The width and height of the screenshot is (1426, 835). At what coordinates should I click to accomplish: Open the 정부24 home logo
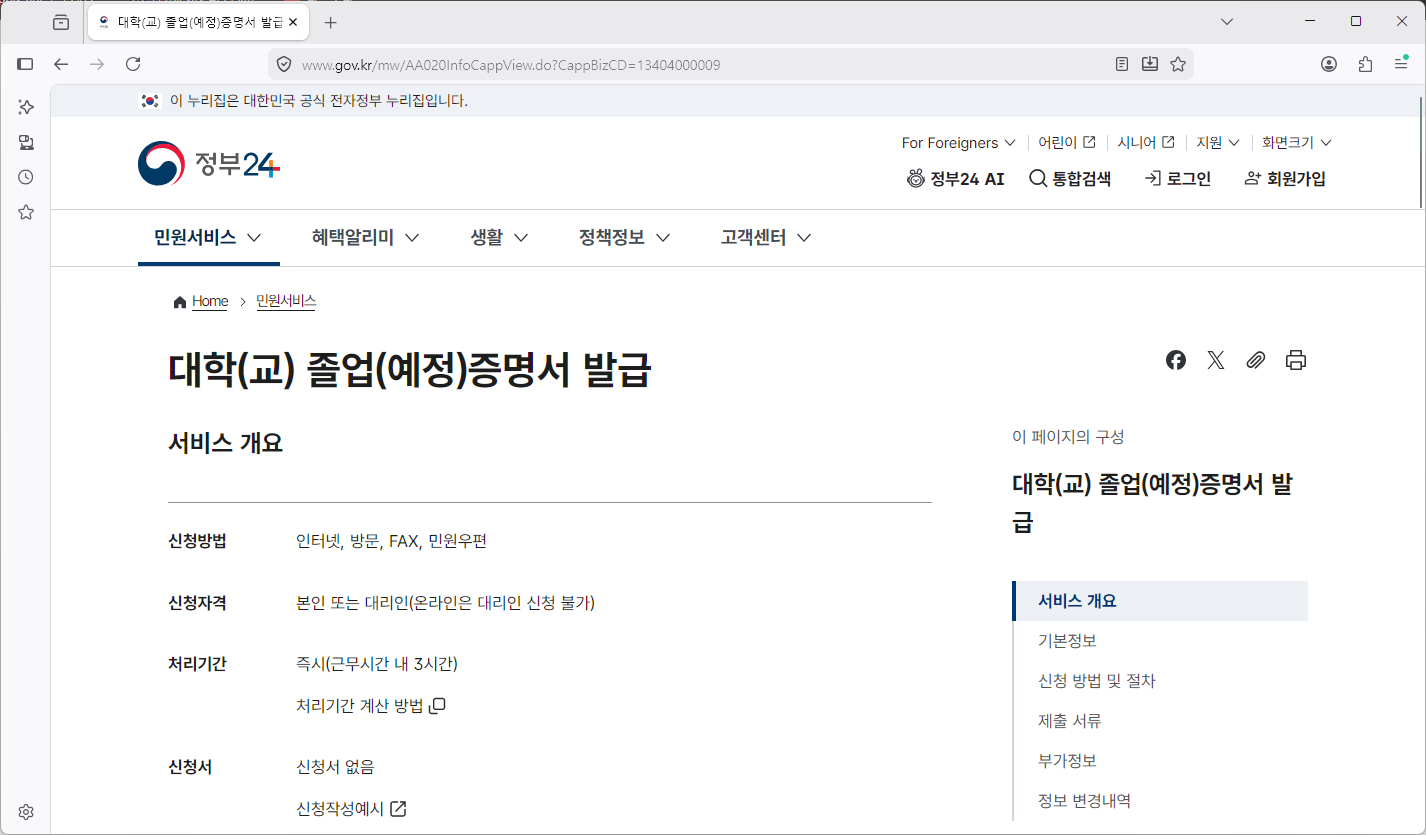point(209,163)
